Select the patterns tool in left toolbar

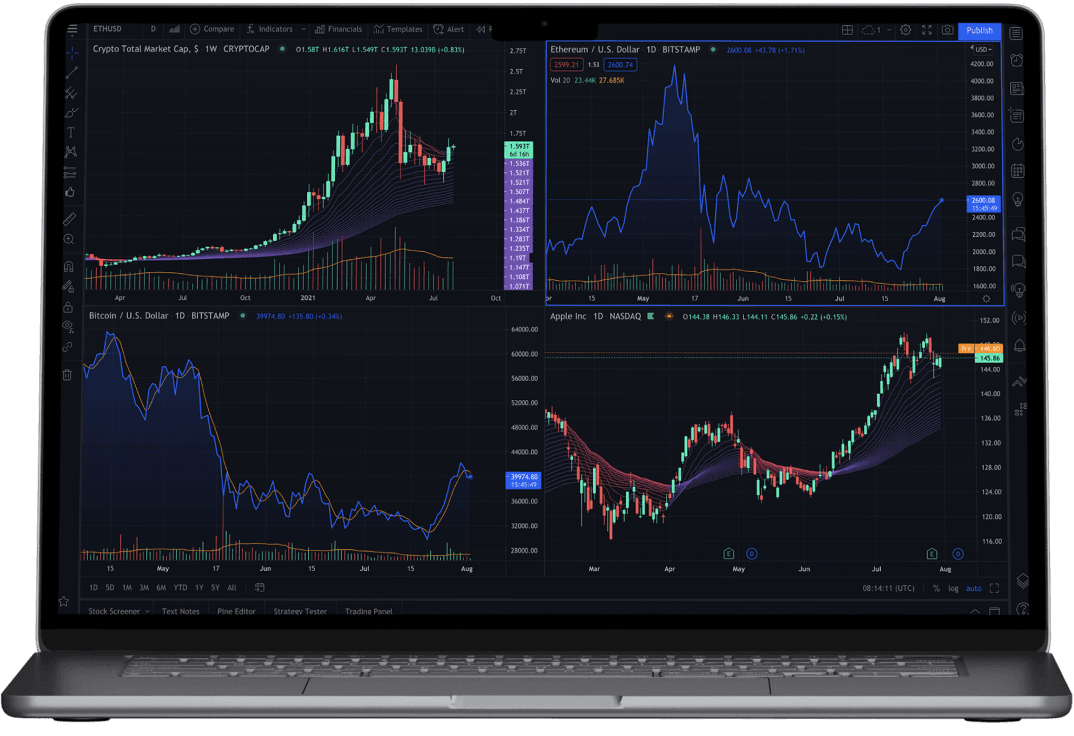click(71, 152)
